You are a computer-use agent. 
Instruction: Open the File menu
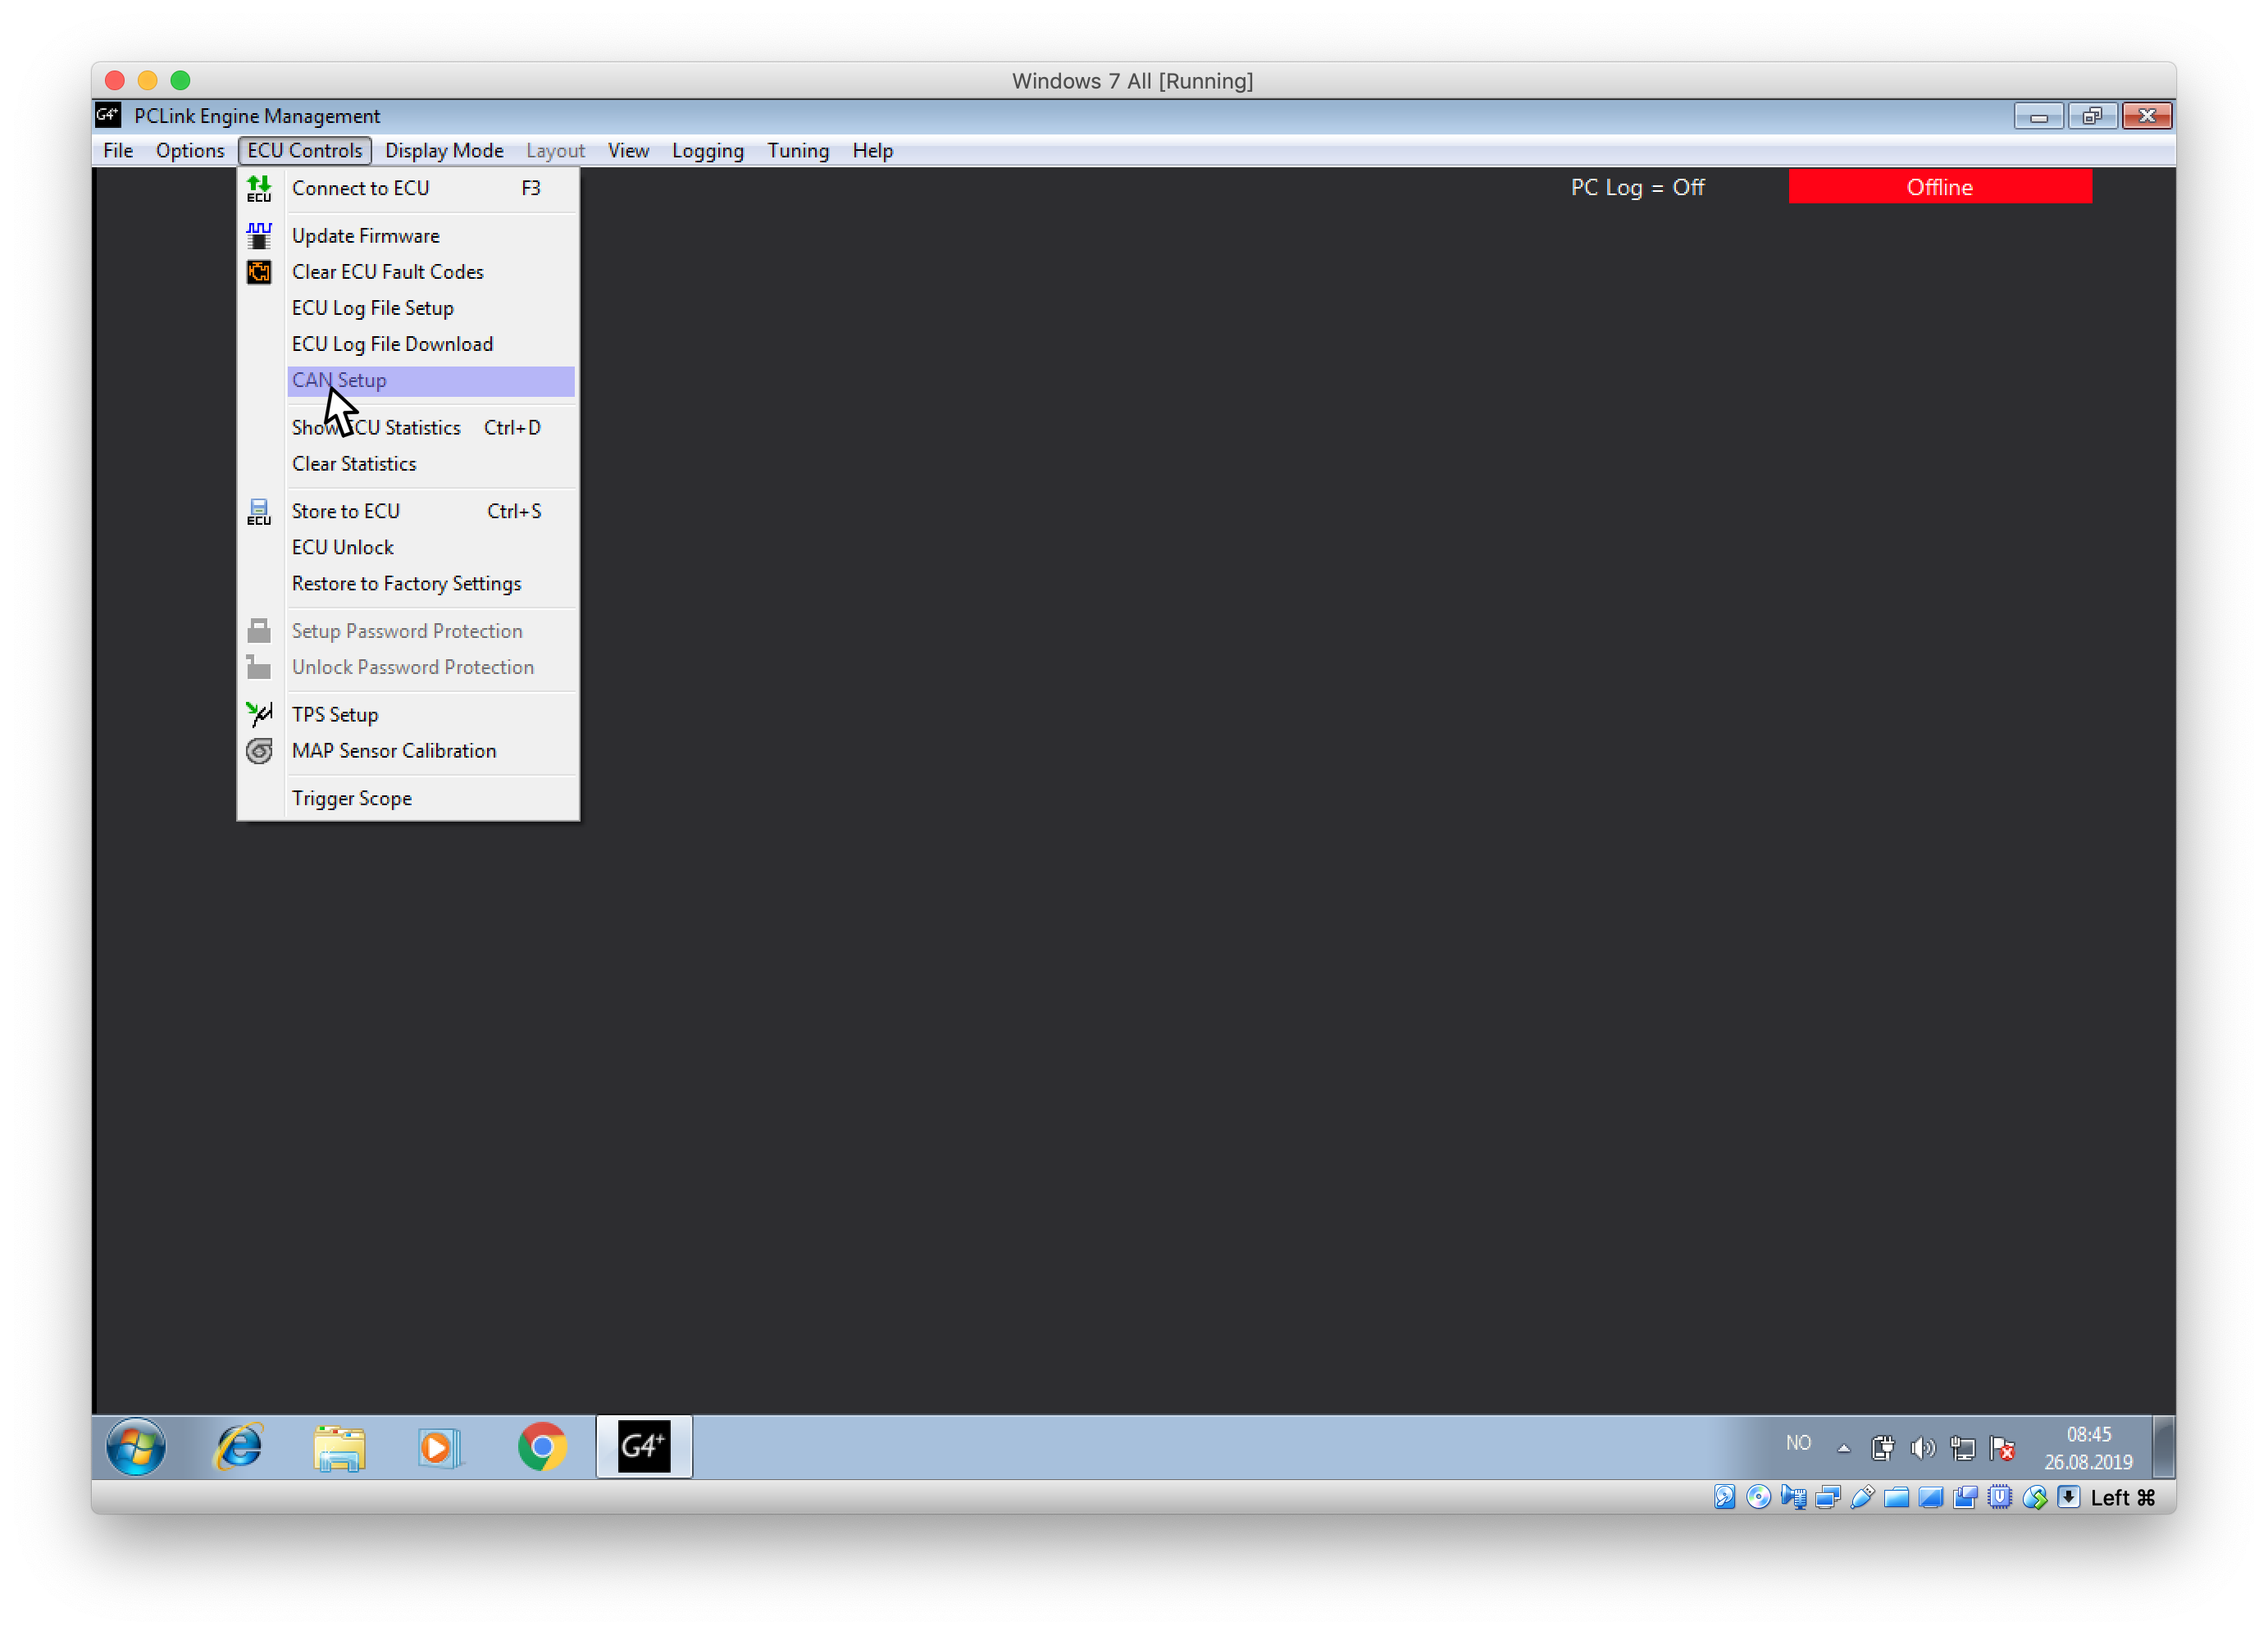tap(118, 151)
